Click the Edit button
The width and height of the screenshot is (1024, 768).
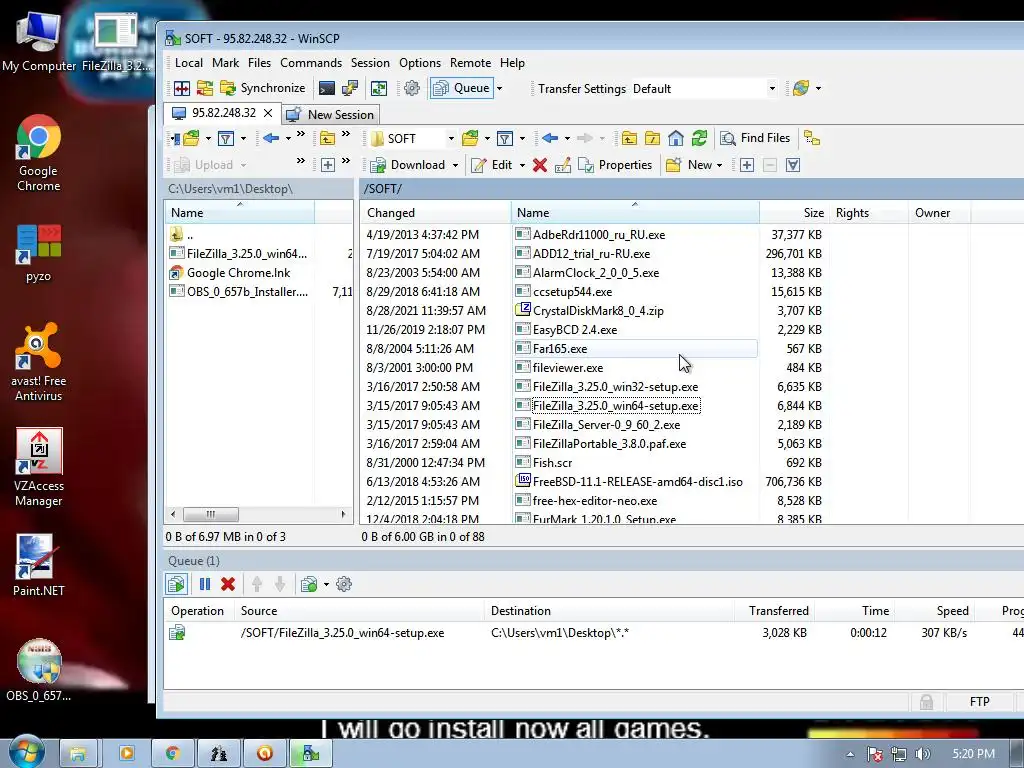click(x=492, y=165)
